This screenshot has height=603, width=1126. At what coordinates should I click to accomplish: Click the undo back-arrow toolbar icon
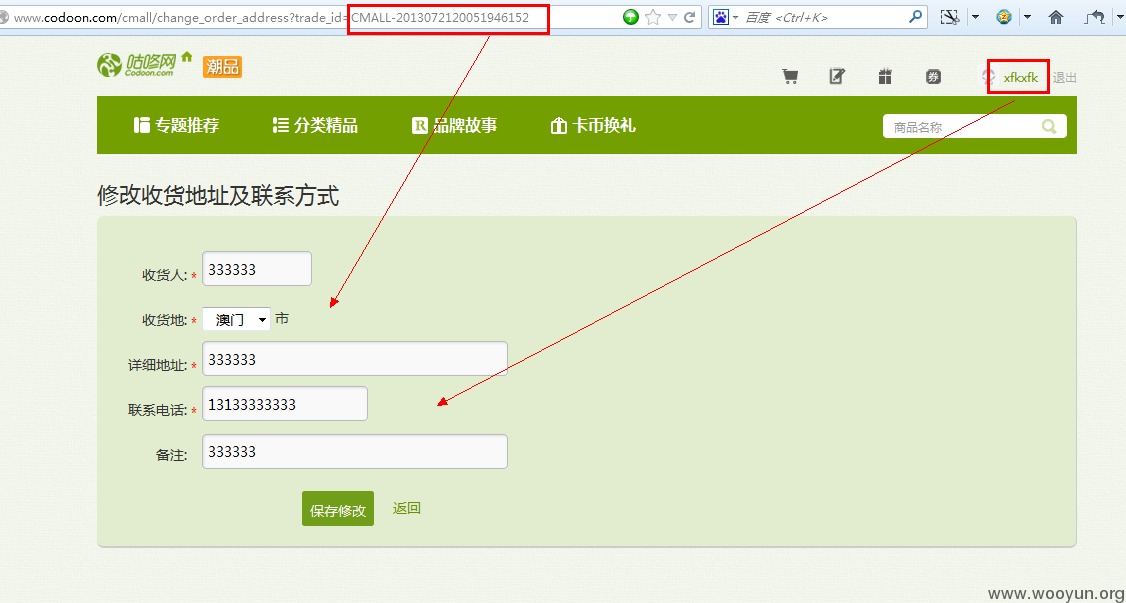point(1096,17)
